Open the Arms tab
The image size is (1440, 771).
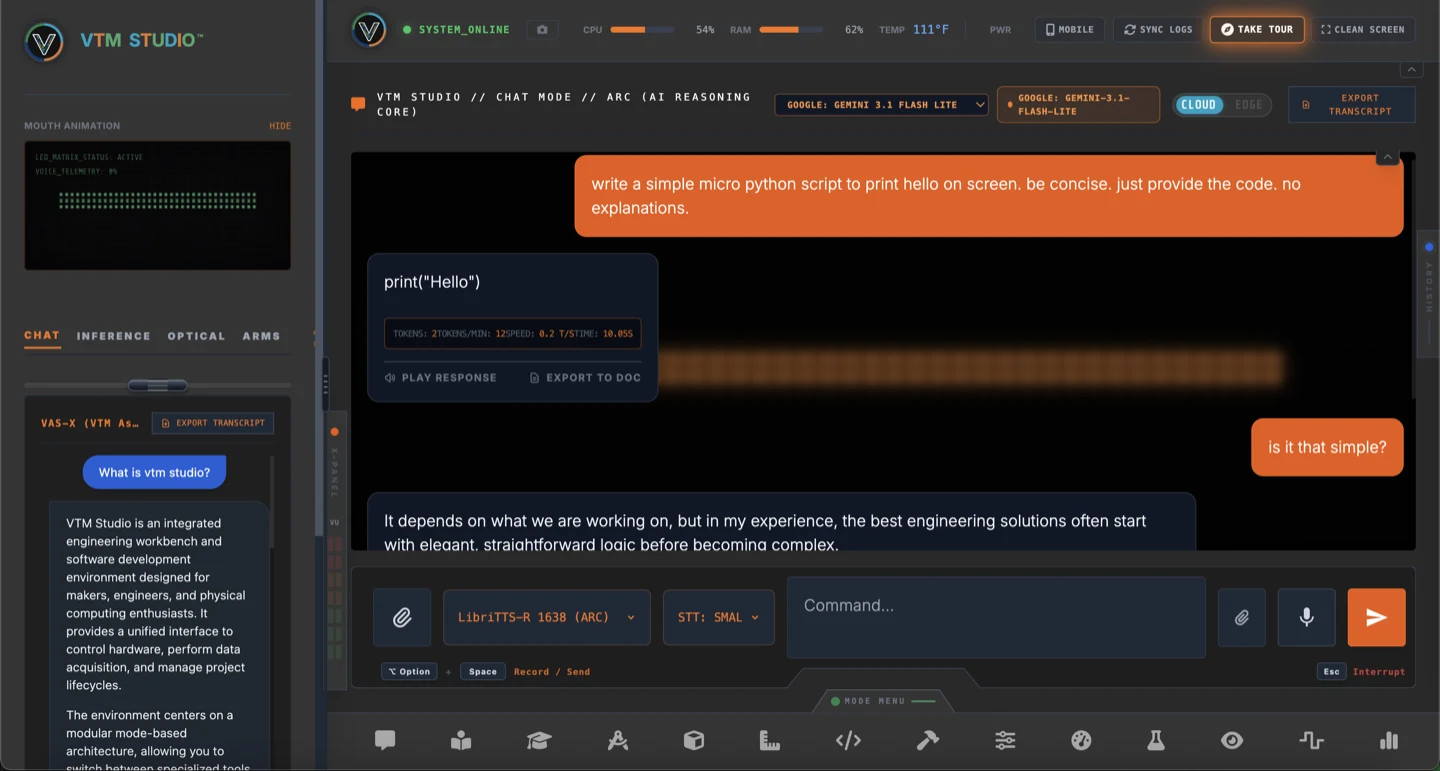click(x=261, y=336)
